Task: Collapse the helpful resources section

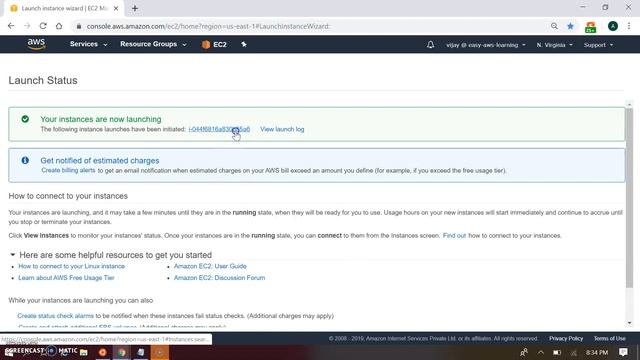Action: coord(13,255)
